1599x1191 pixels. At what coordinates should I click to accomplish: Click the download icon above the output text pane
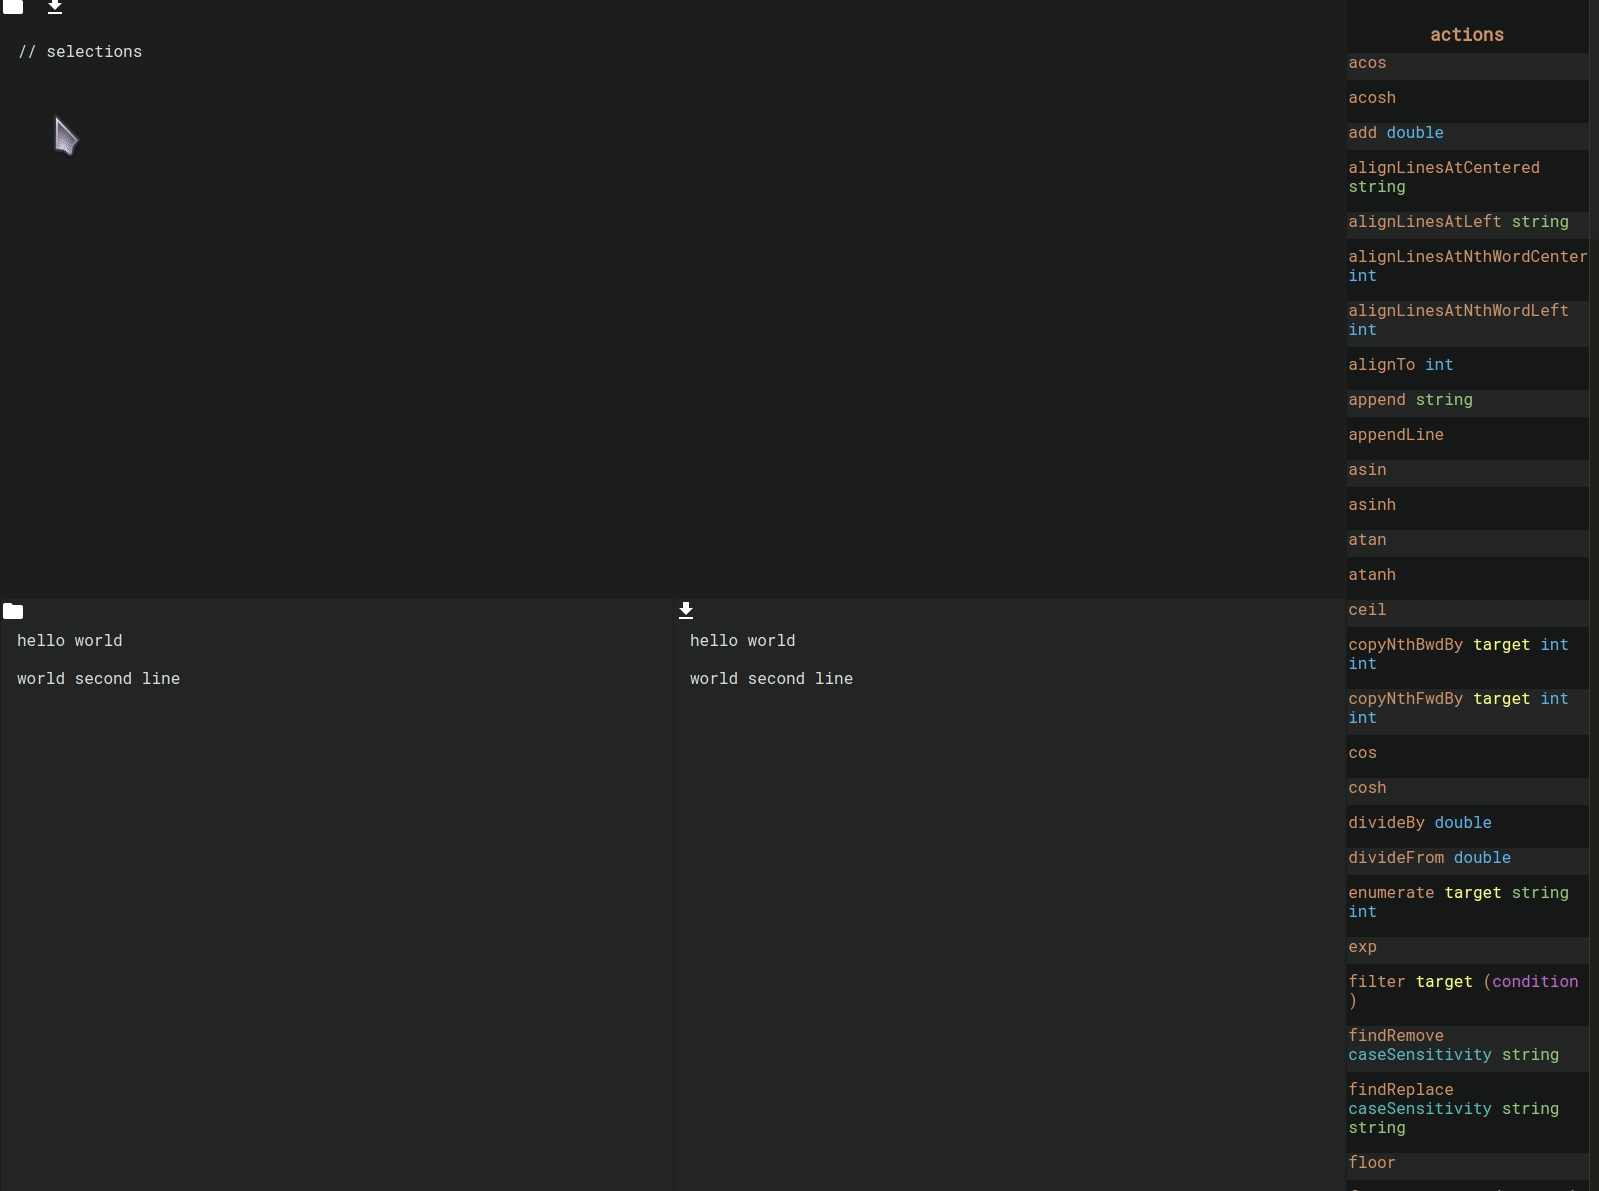[x=686, y=610]
